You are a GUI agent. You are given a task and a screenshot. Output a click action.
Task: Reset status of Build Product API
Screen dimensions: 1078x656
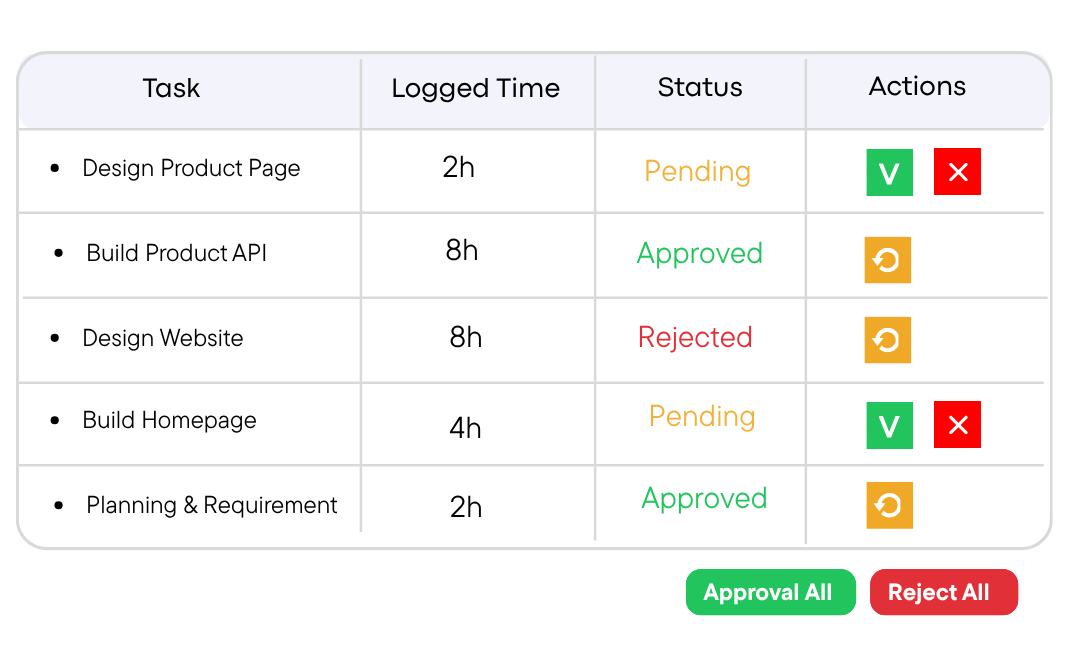pyautogui.click(x=888, y=260)
